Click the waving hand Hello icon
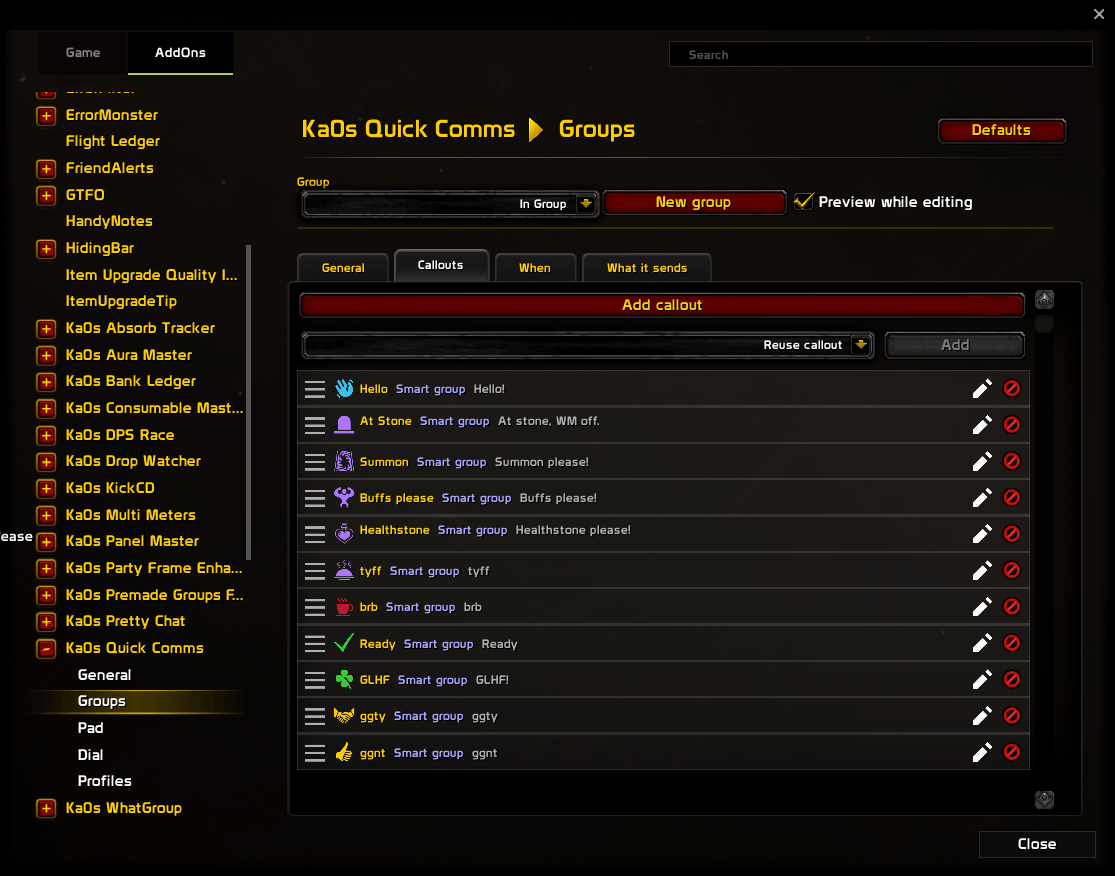The image size is (1115, 876). pyautogui.click(x=344, y=388)
